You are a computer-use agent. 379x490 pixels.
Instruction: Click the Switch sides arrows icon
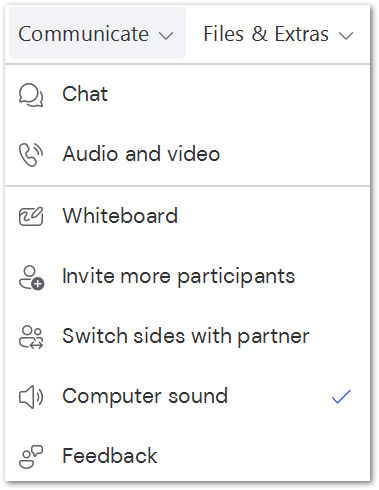(31, 337)
